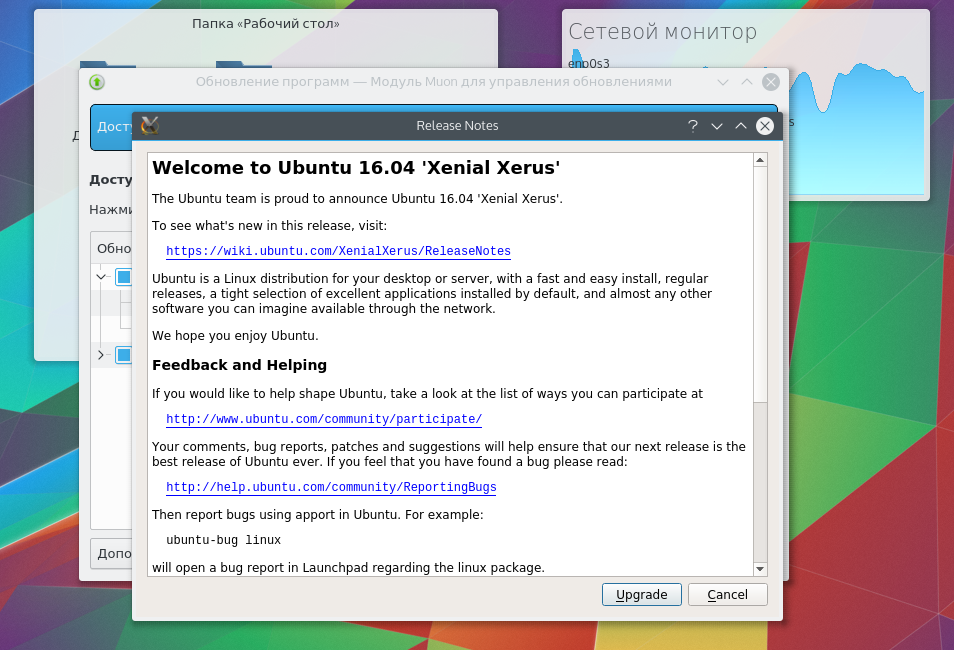Toggle the second update group checkbox
954x650 pixels.
pos(124,355)
